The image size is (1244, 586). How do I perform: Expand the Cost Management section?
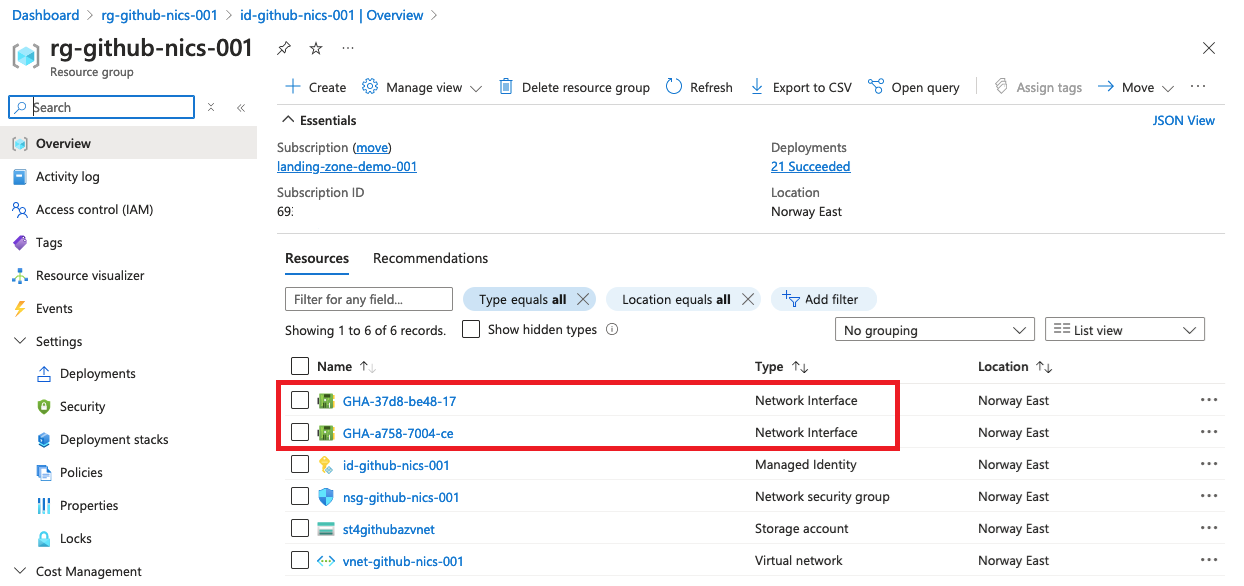19,572
